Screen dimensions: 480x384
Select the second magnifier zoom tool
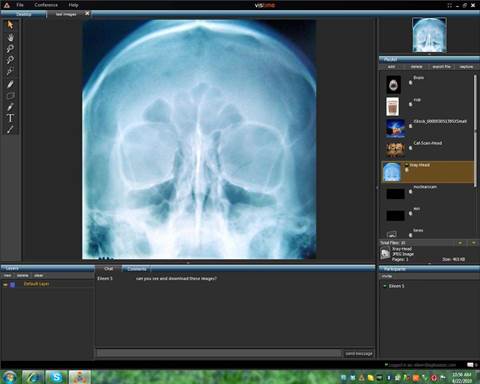pyautogui.click(x=10, y=60)
